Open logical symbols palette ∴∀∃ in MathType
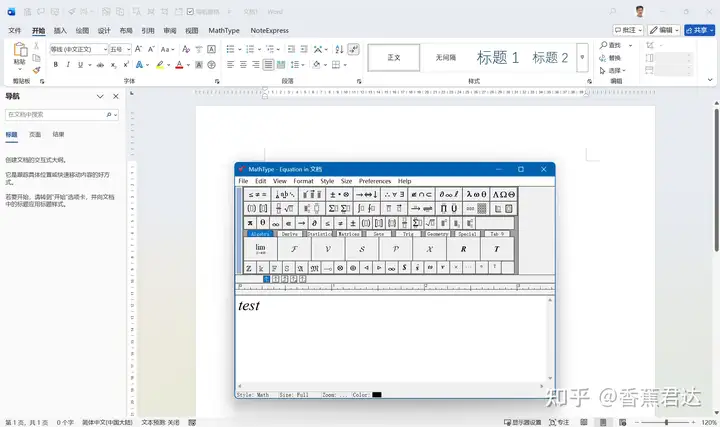This screenshot has height=427, width=720. [x=394, y=194]
